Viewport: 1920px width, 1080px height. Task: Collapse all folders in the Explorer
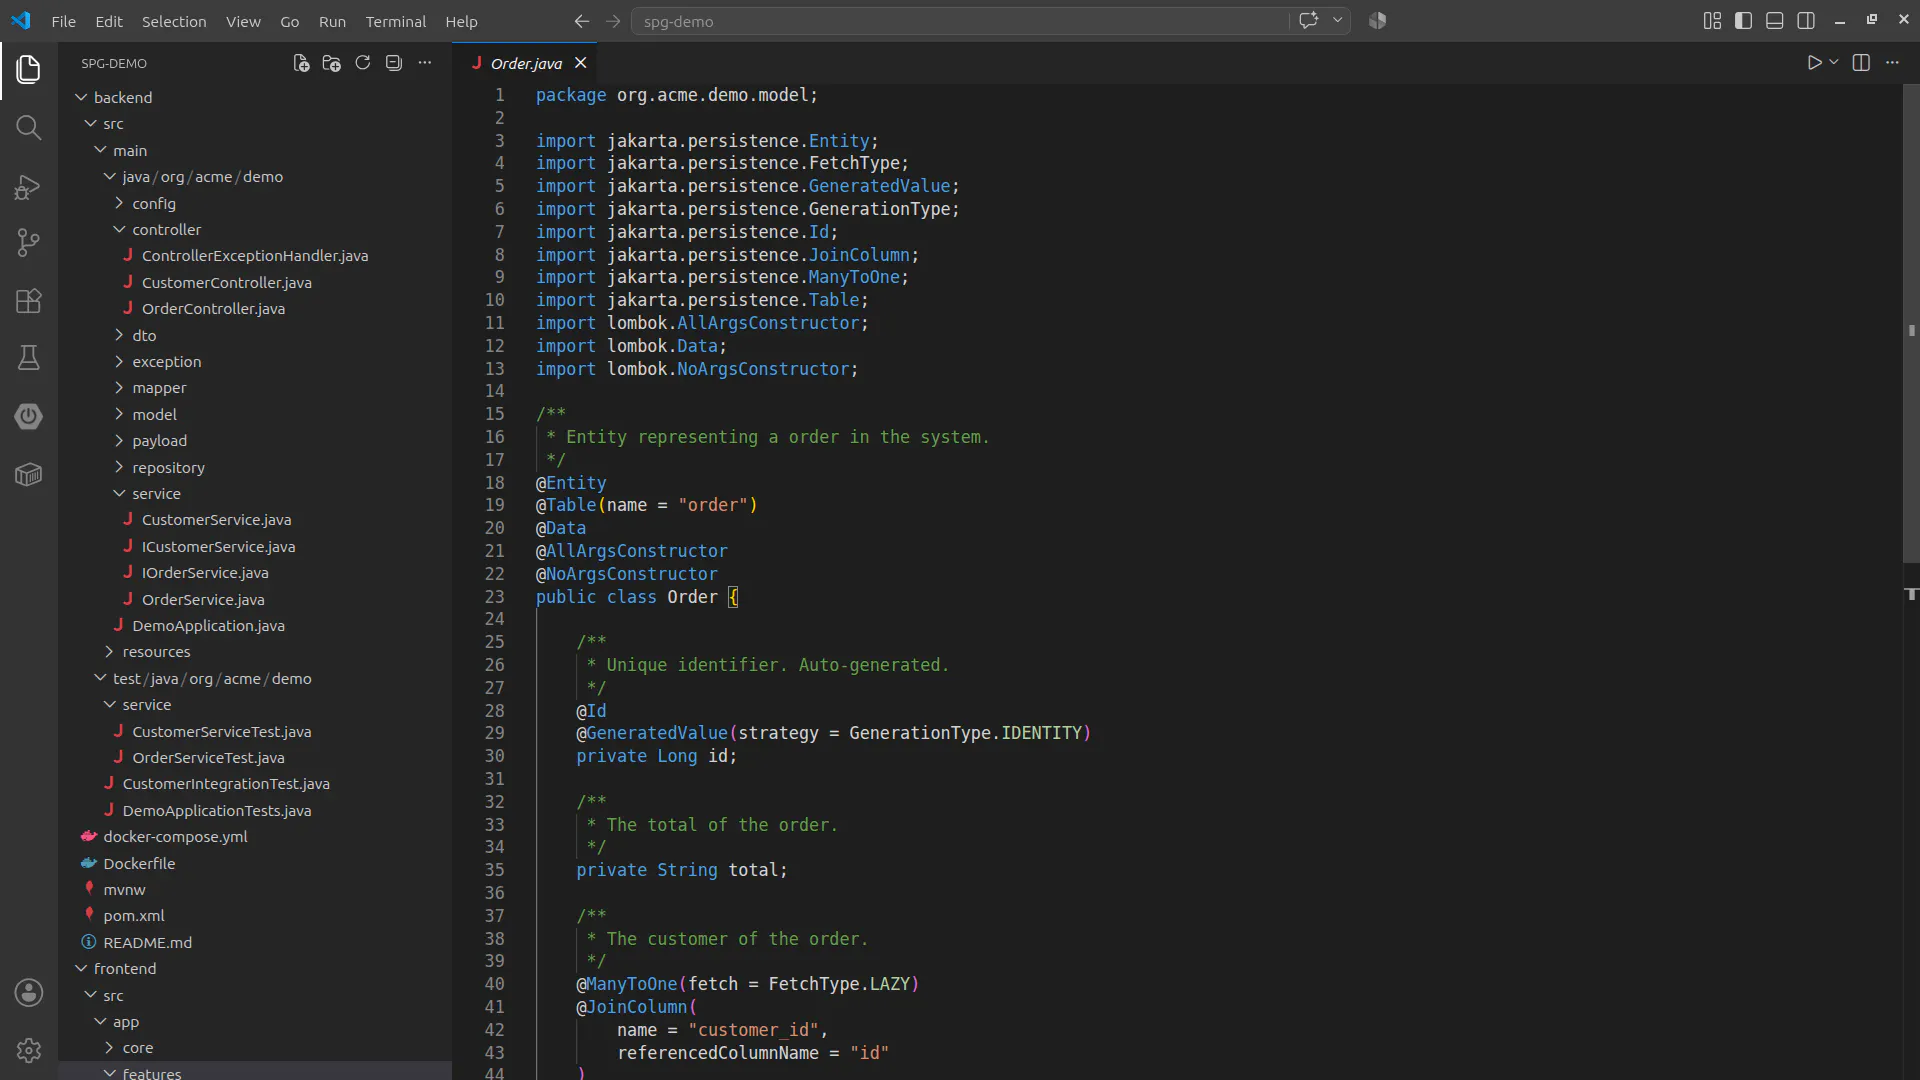(394, 63)
